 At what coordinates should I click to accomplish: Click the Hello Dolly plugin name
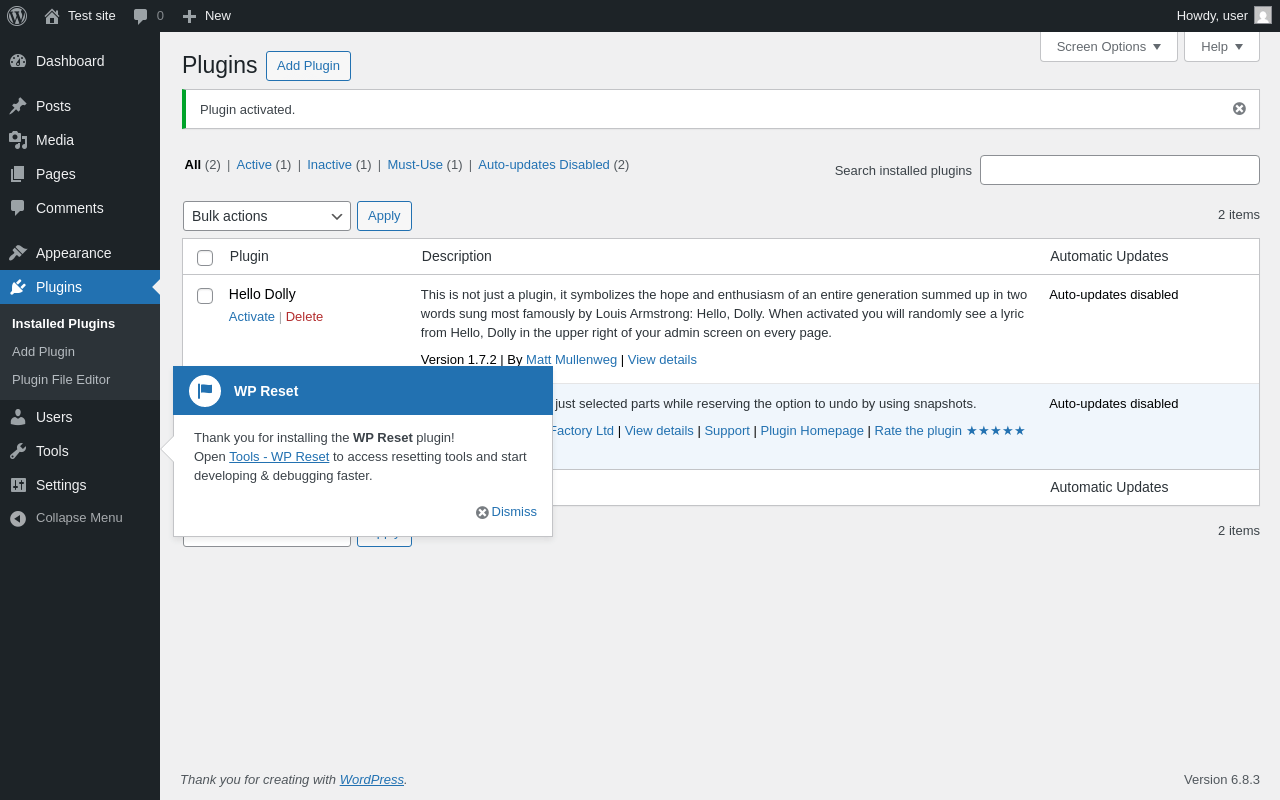262,294
